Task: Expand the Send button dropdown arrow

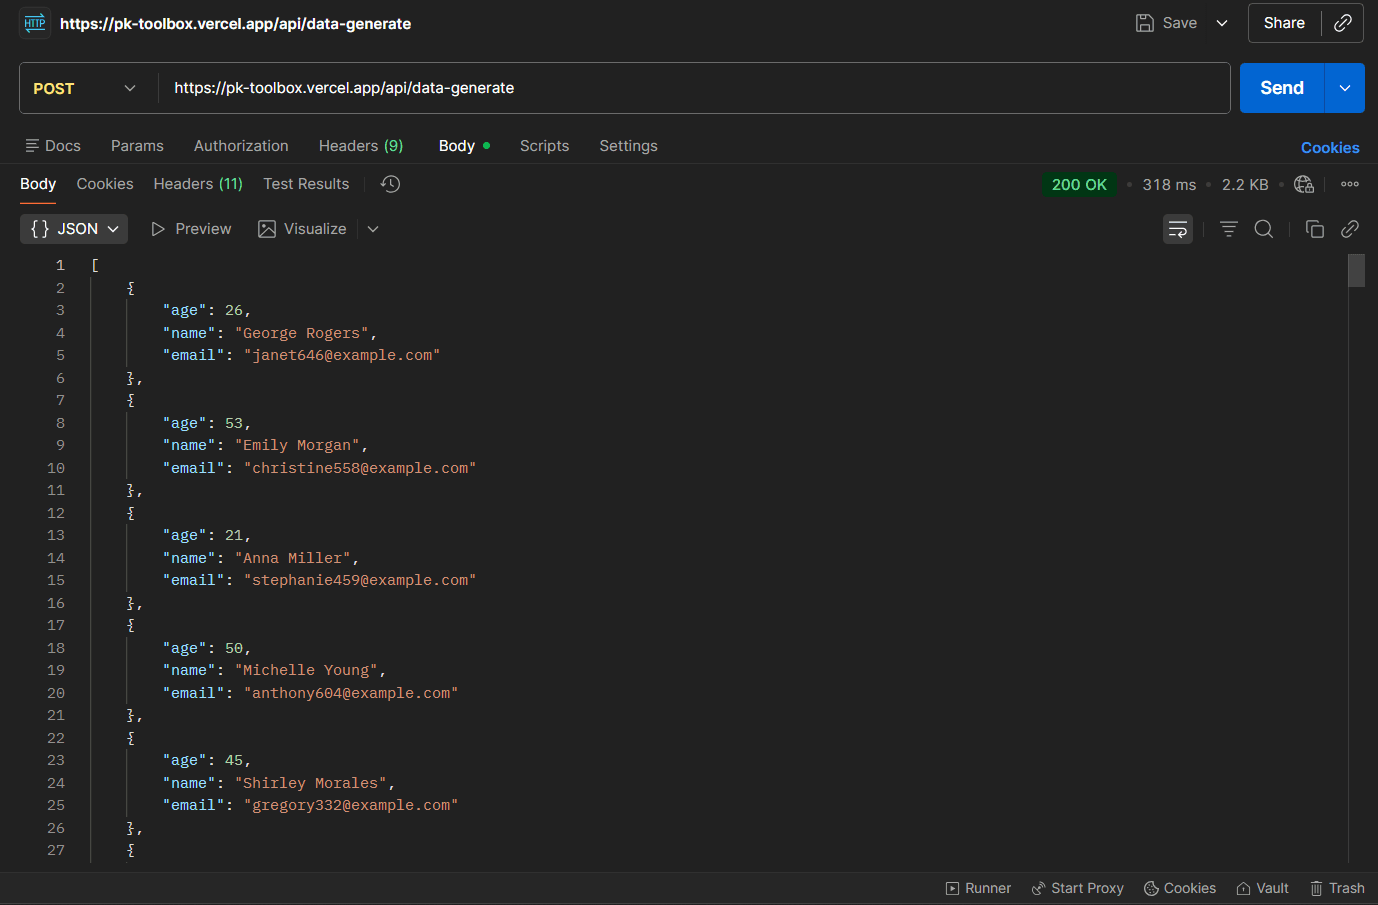Action: click(1345, 88)
